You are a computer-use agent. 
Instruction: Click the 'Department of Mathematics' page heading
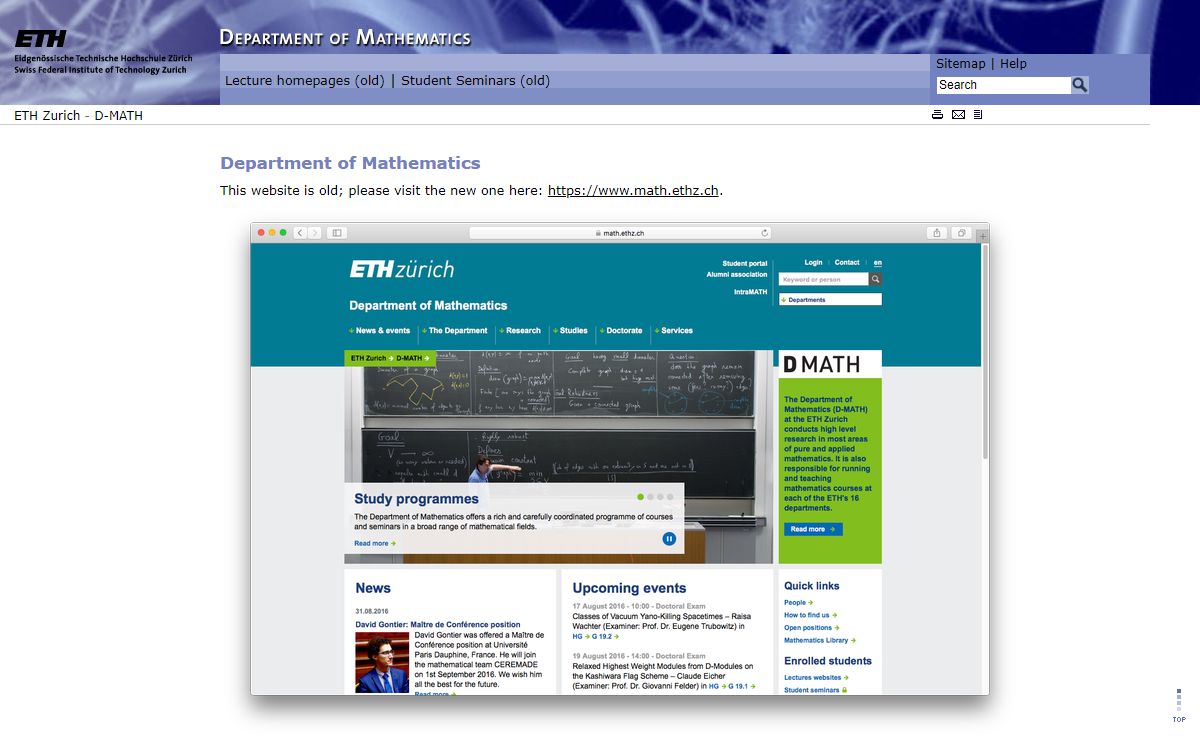350,163
